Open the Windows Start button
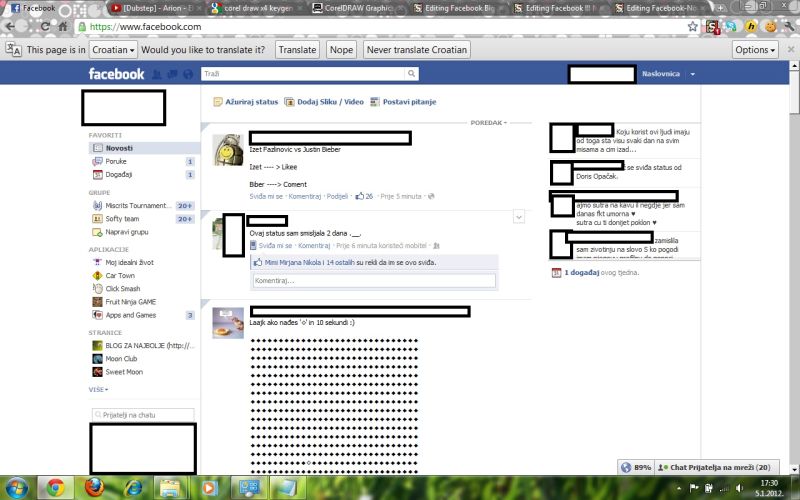 (16, 488)
